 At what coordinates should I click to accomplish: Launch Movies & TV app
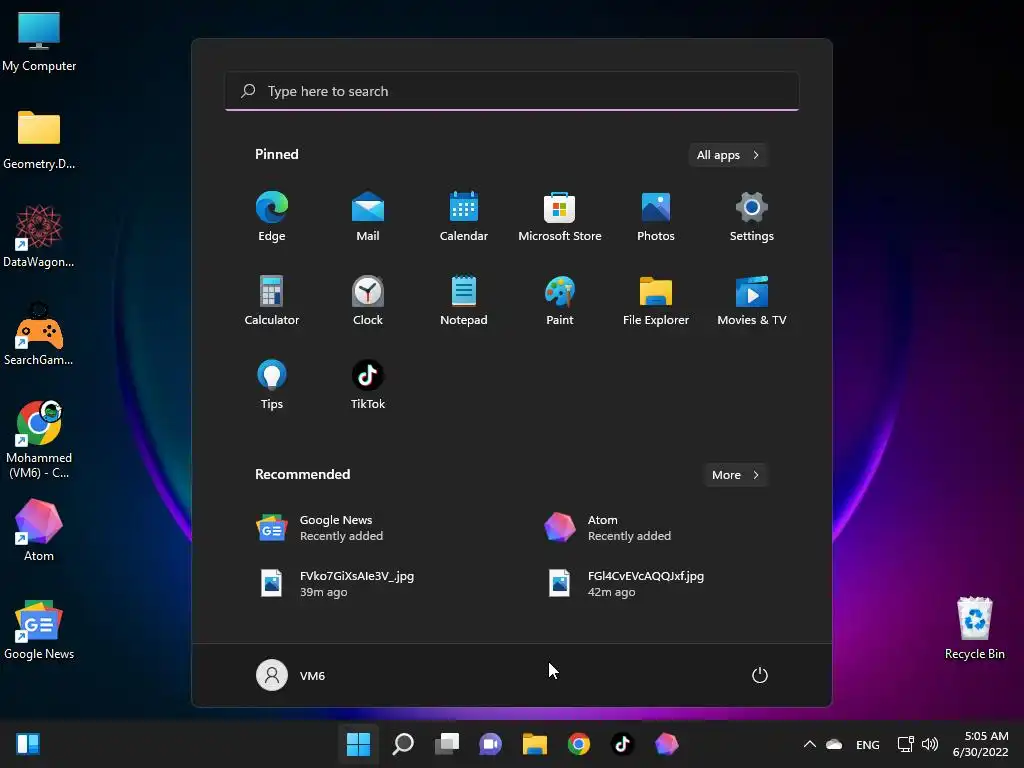click(x=752, y=300)
